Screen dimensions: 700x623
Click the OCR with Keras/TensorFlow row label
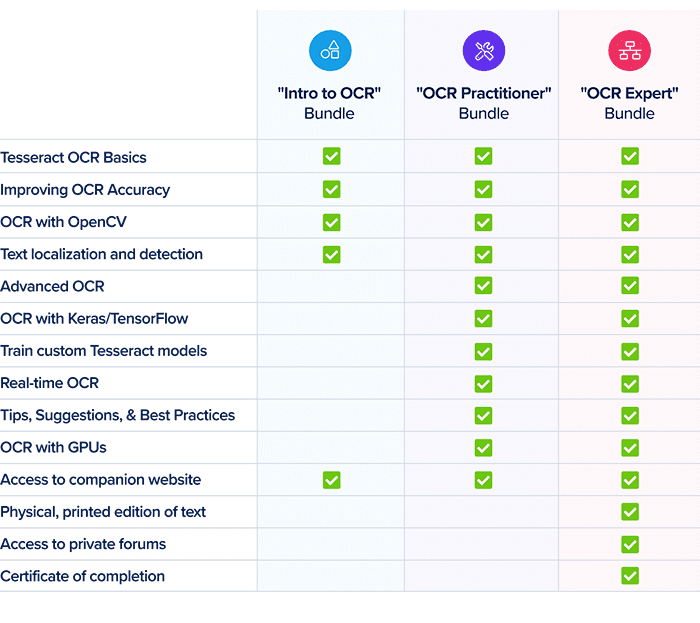click(94, 319)
